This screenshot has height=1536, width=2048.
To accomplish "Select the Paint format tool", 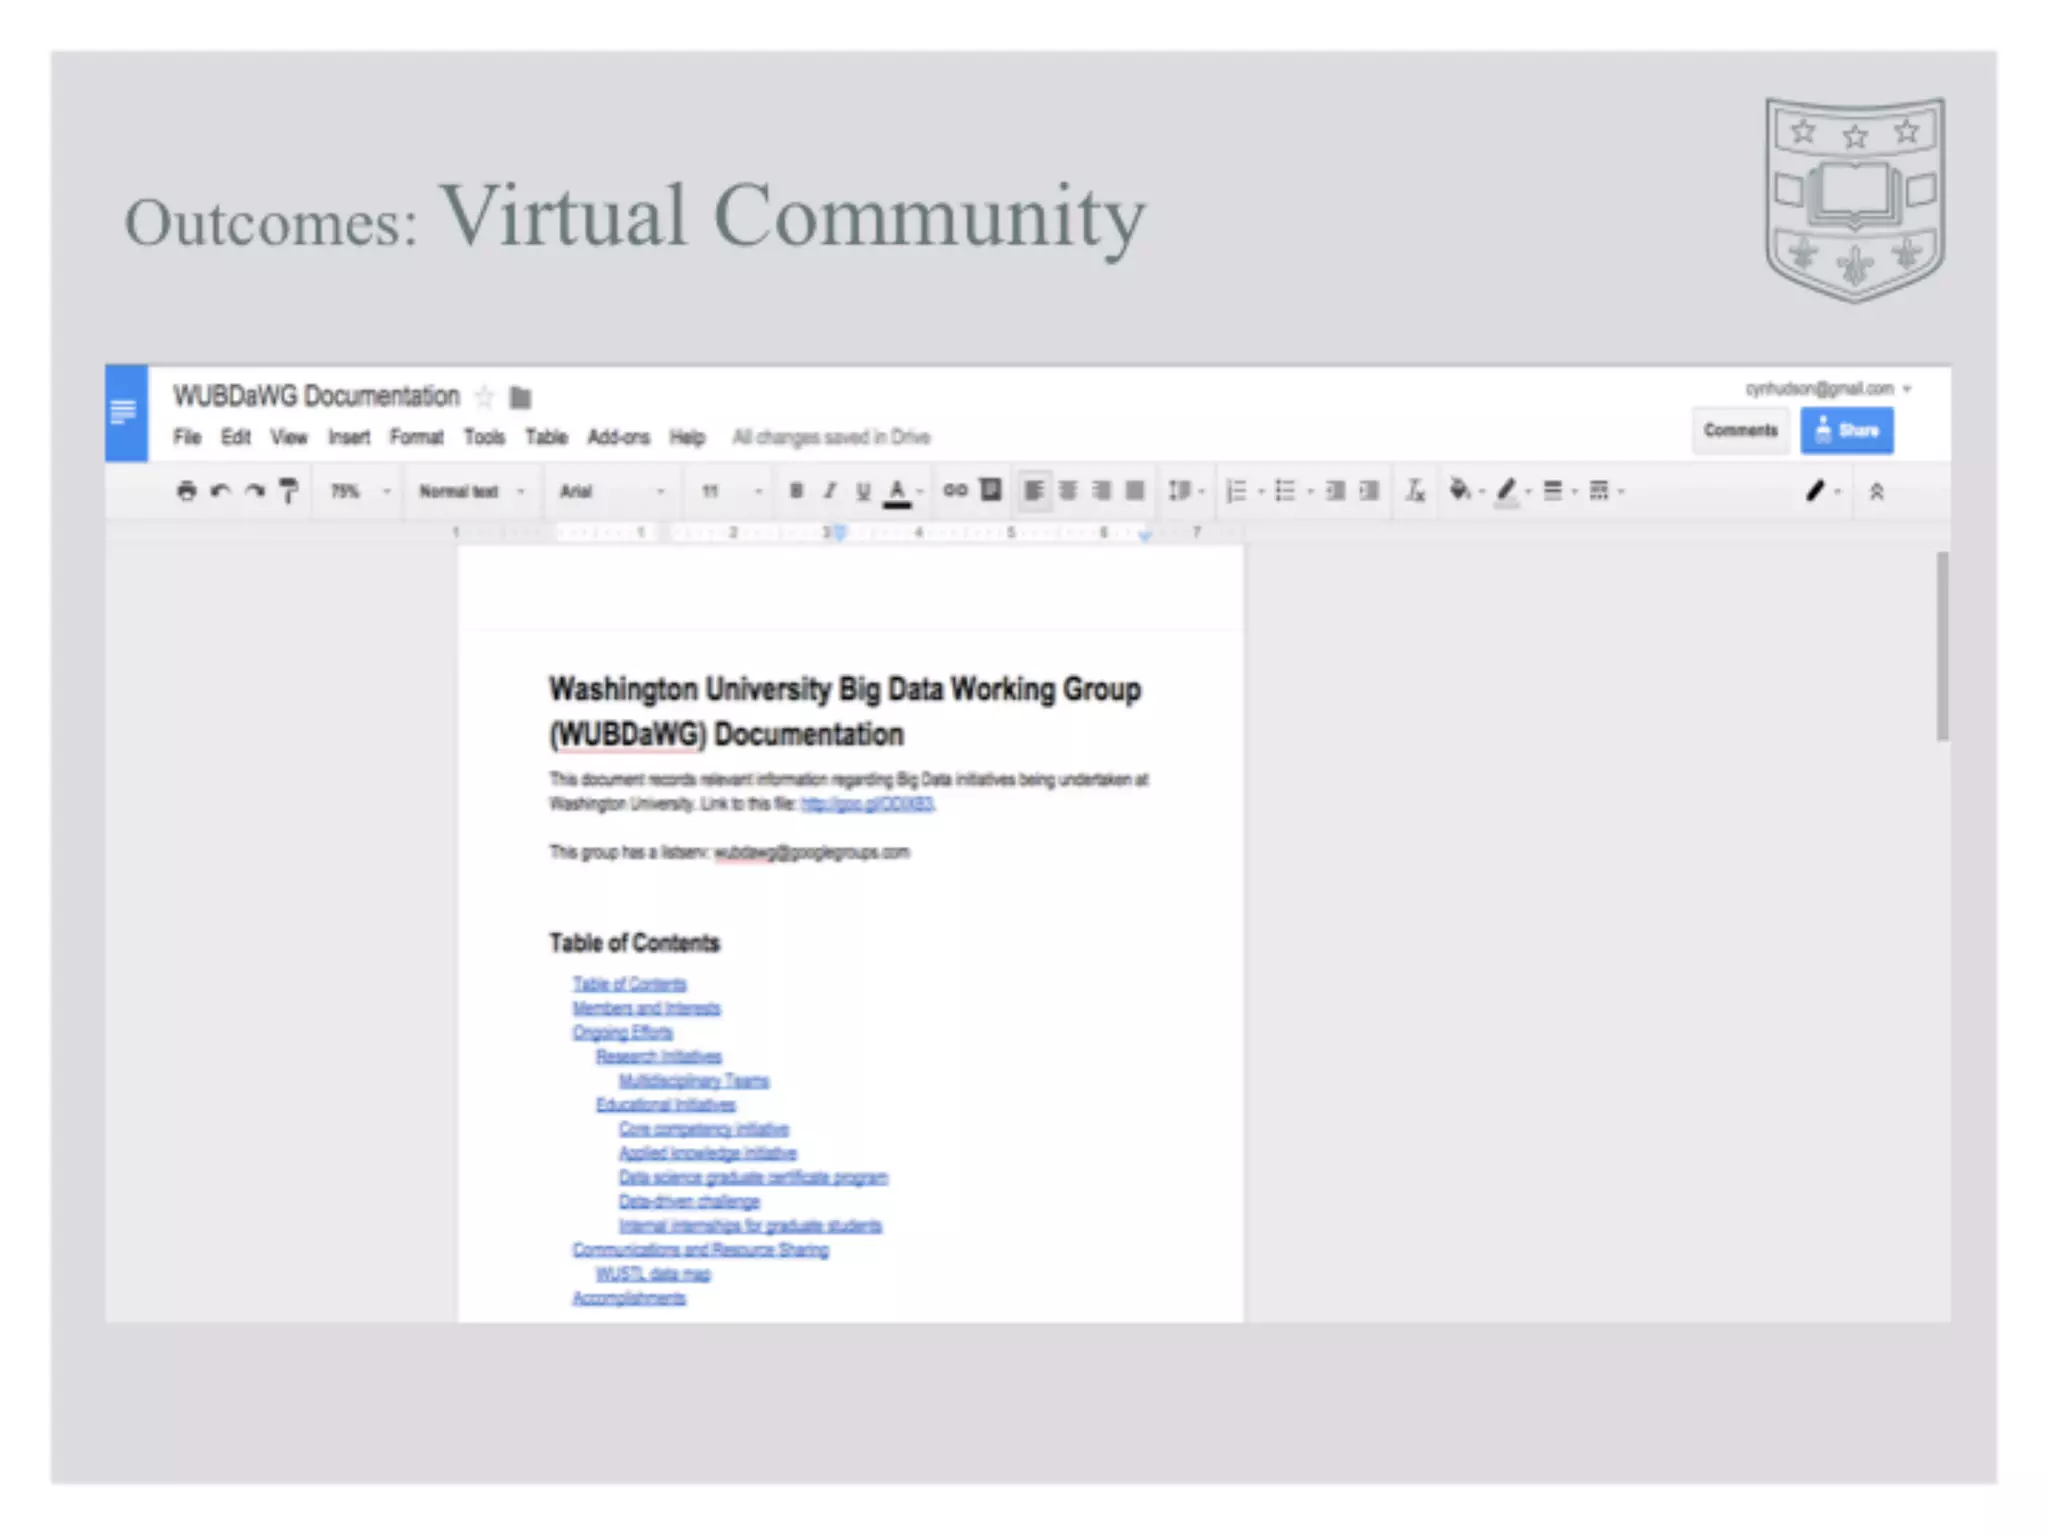I will click(x=289, y=491).
